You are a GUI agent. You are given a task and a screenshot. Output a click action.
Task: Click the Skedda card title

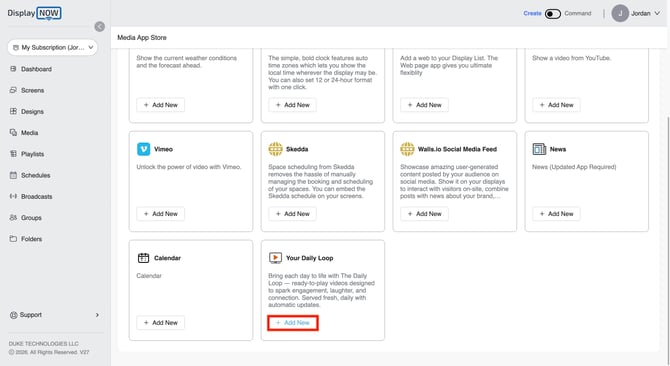pyautogui.click(x=297, y=149)
